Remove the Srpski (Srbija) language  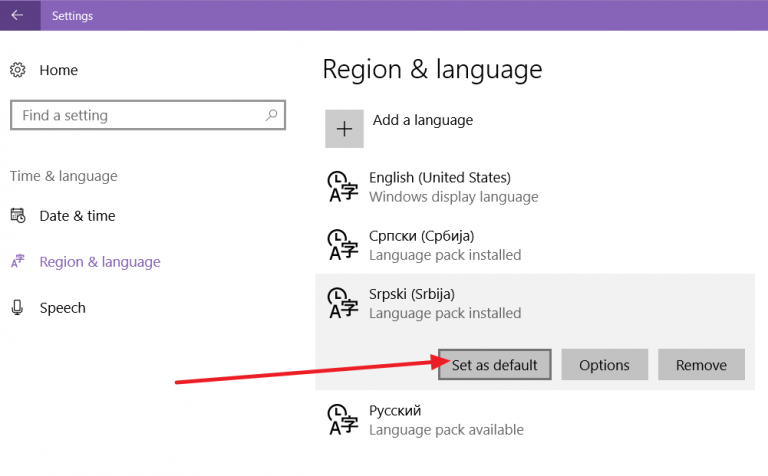[x=701, y=365]
